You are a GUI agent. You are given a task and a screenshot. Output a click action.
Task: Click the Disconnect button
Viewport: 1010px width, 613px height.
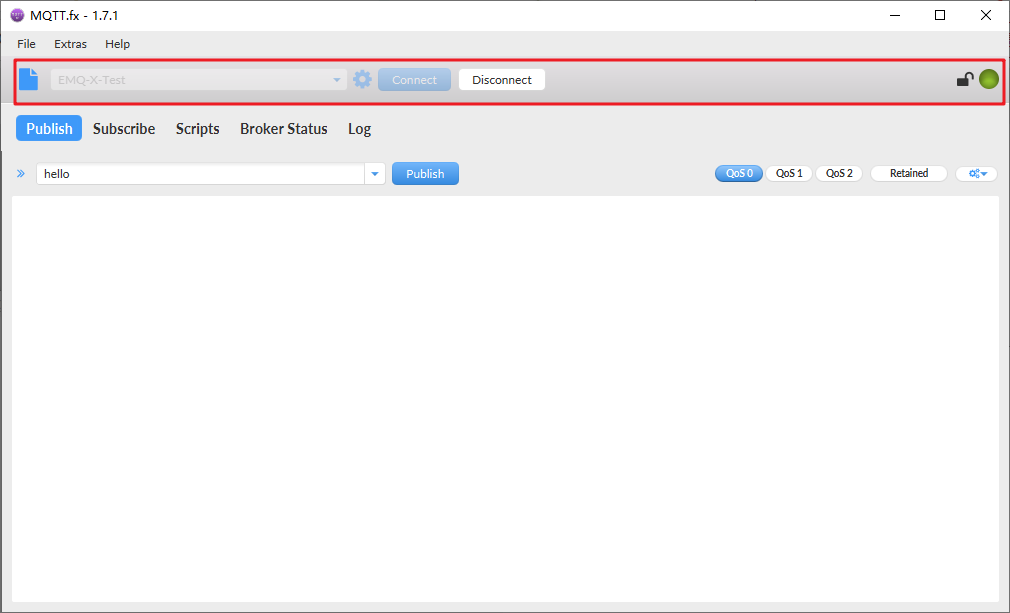[x=502, y=80]
